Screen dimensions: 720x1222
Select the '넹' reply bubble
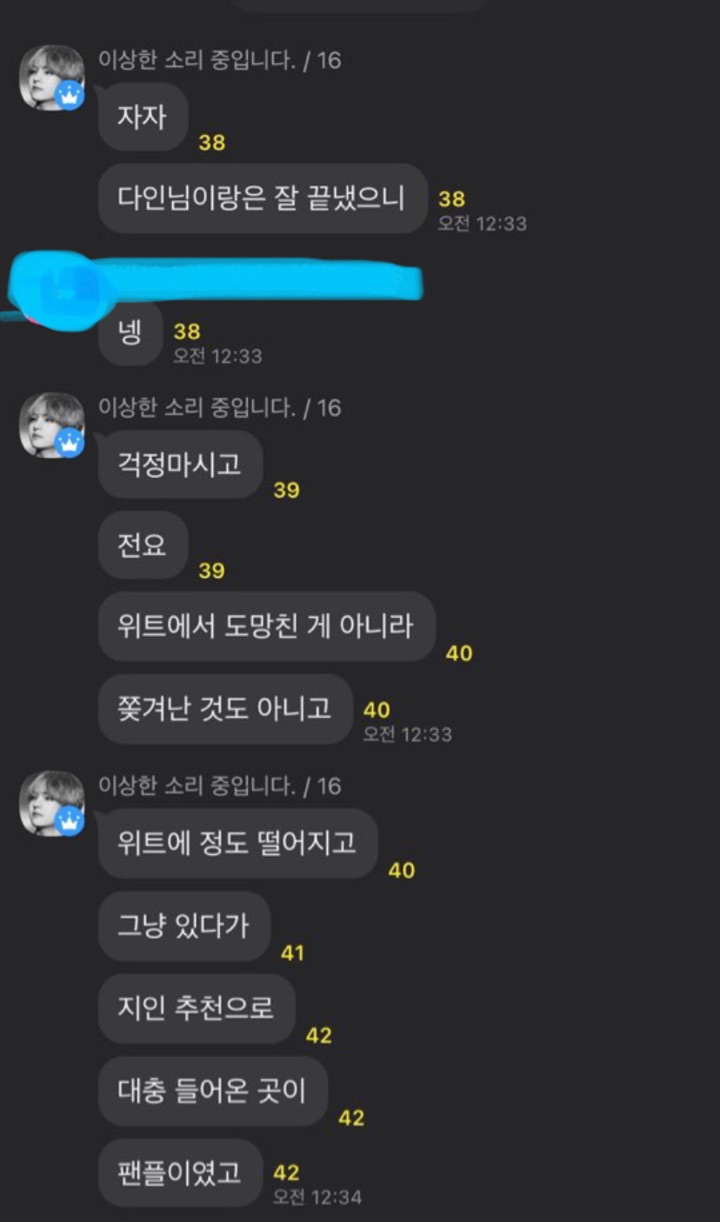point(130,332)
